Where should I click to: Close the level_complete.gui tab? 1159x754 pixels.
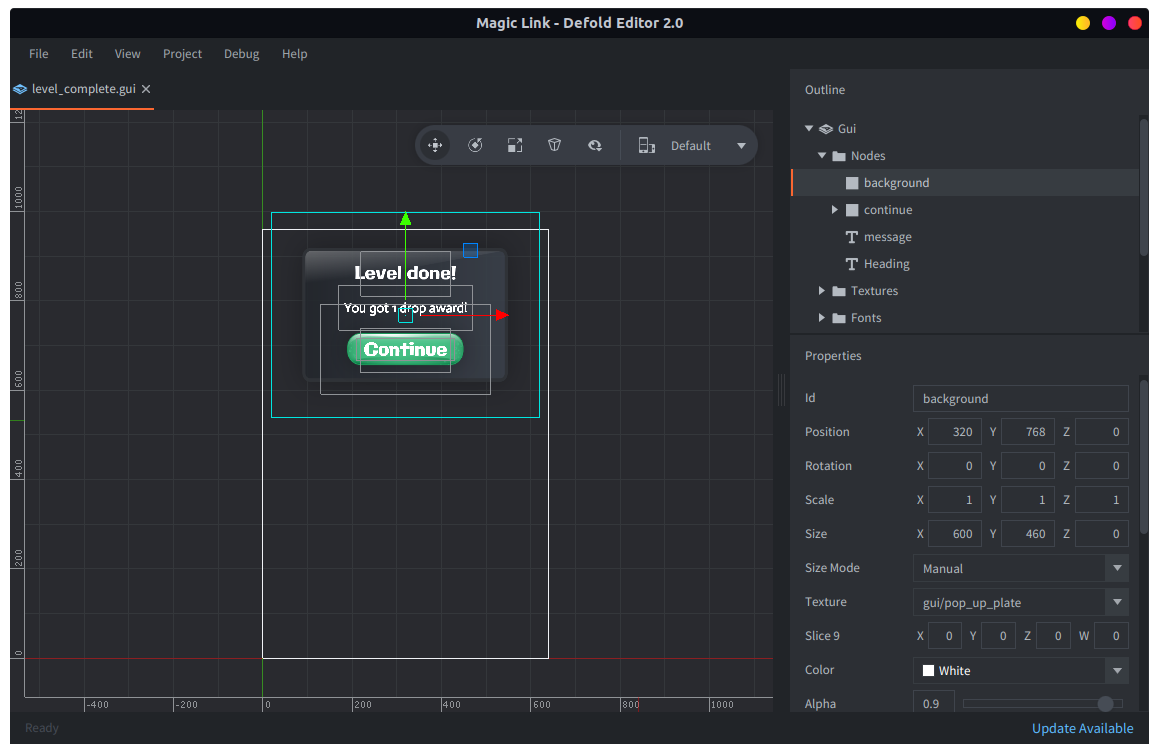[146, 89]
